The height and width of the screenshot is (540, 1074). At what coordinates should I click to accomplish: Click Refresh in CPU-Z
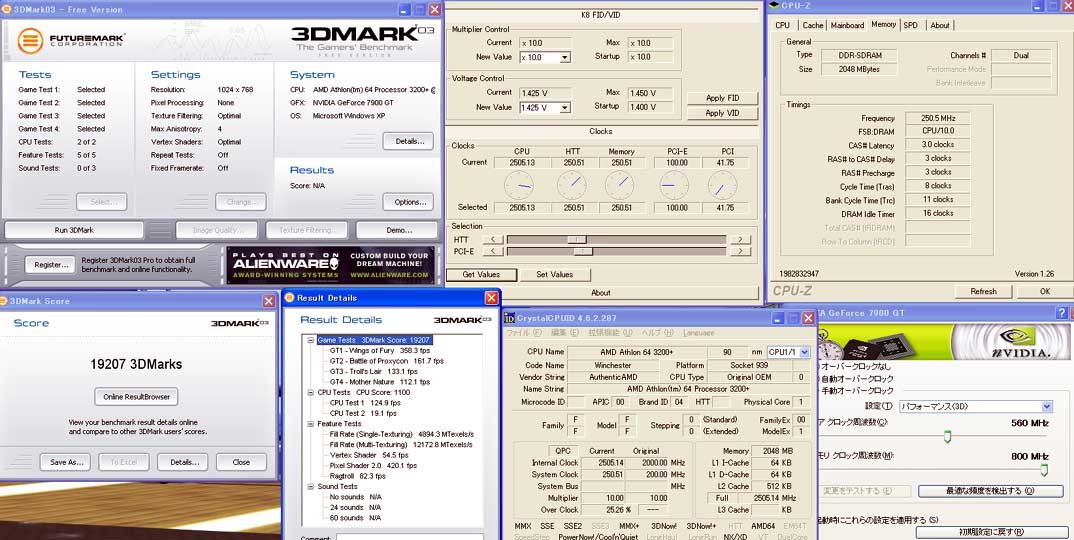pos(983,291)
